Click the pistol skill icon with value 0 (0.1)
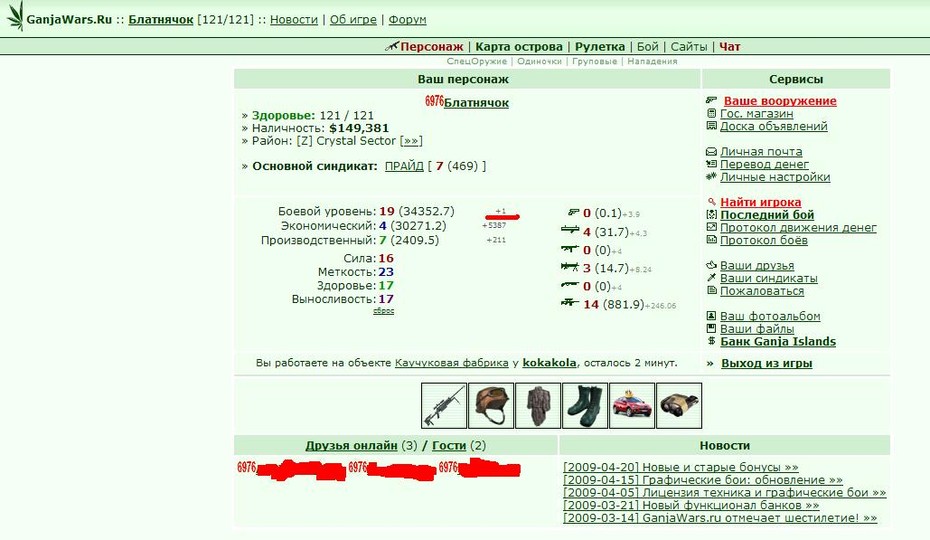Screen dimensions: 930x540 click(x=573, y=212)
